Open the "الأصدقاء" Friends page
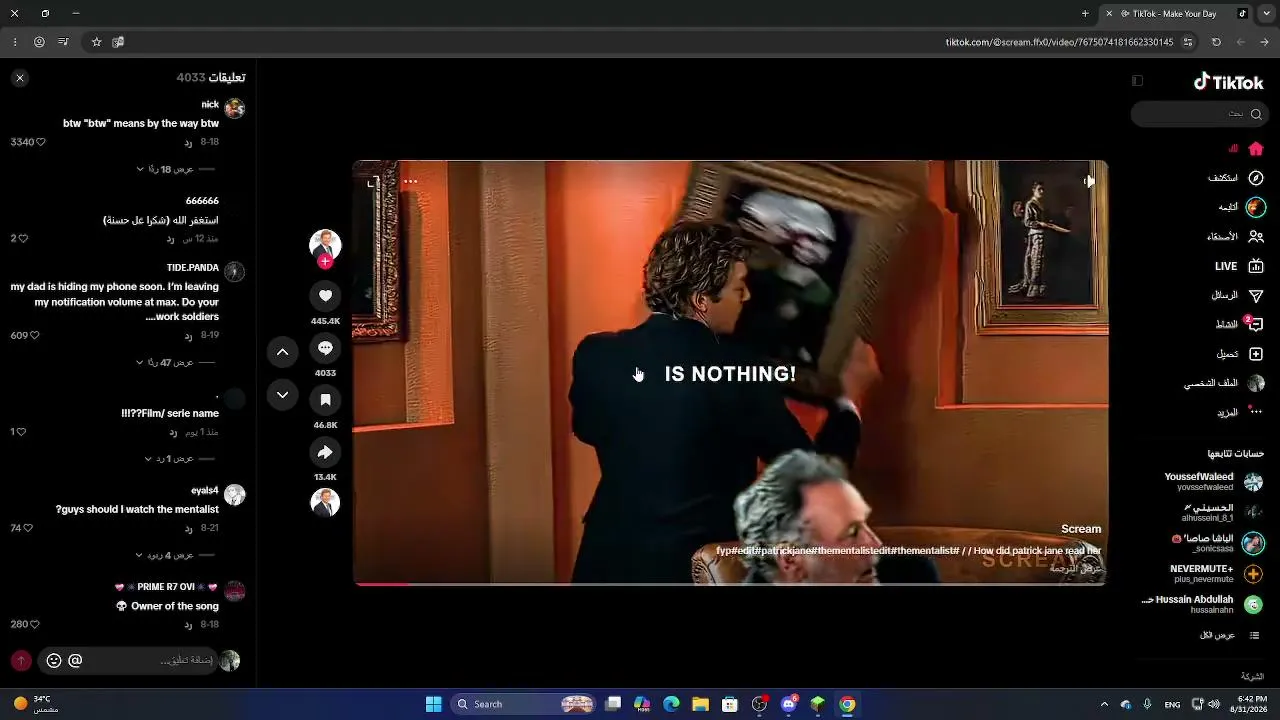Image resolution: width=1280 pixels, height=720 pixels. [x=1236, y=236]
